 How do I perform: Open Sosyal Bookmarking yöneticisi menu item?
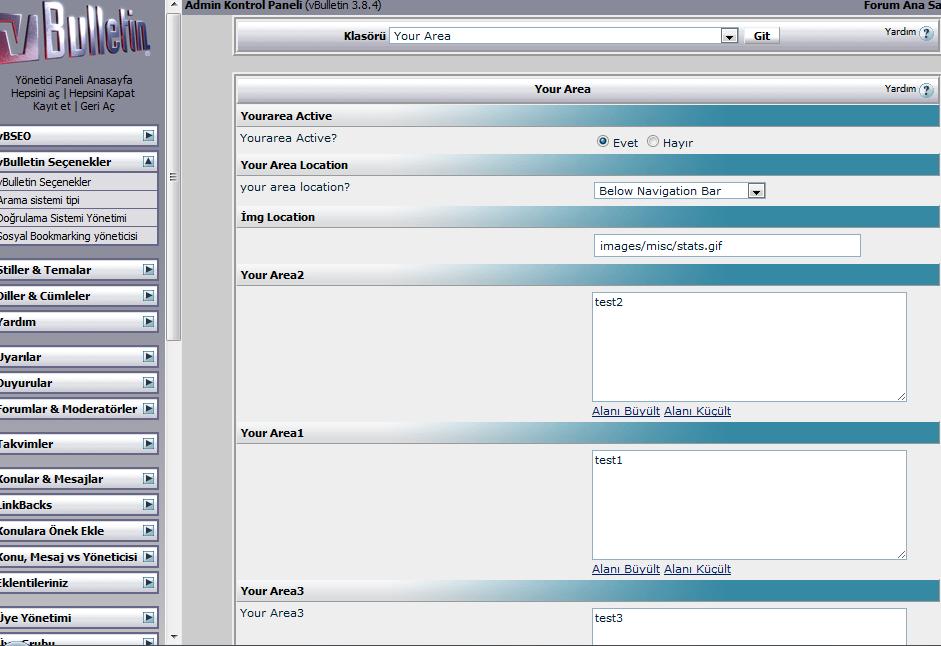(66, 236)
